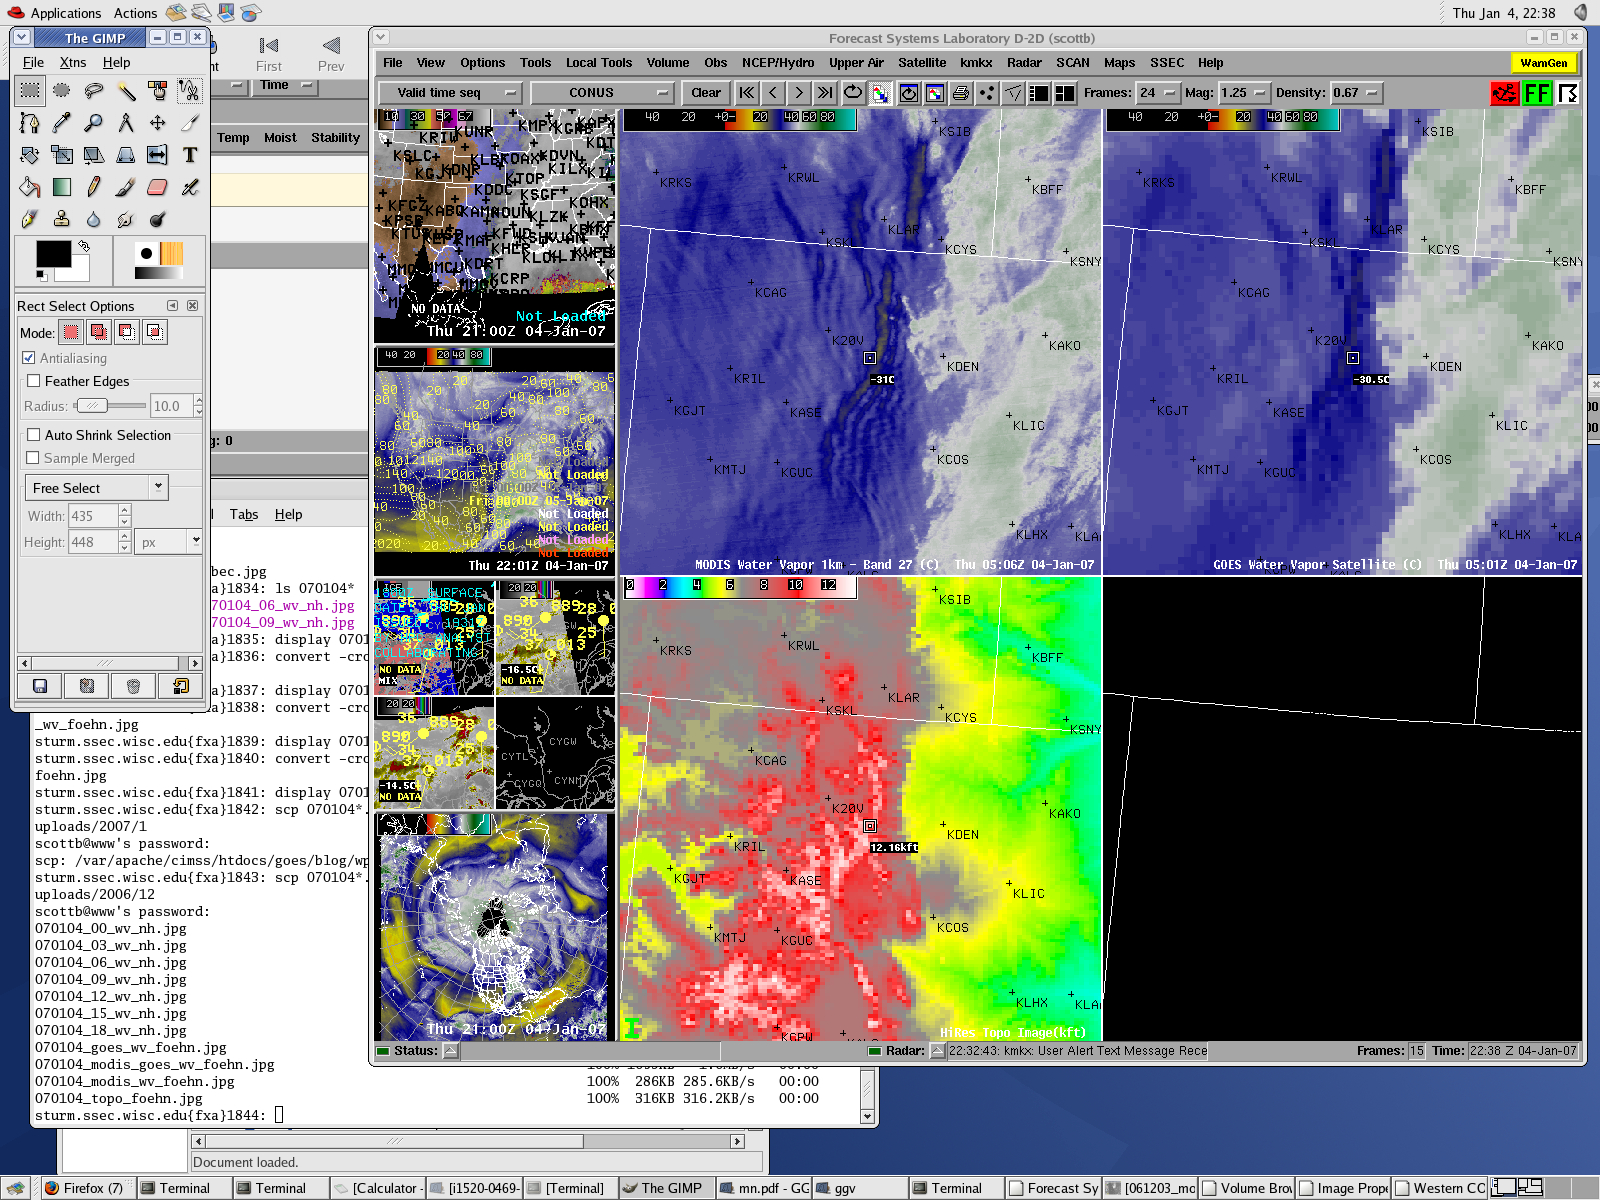Increase the Width value stepper
The width and height of the screenshot is (1600, 1200).
pos(125,511)
